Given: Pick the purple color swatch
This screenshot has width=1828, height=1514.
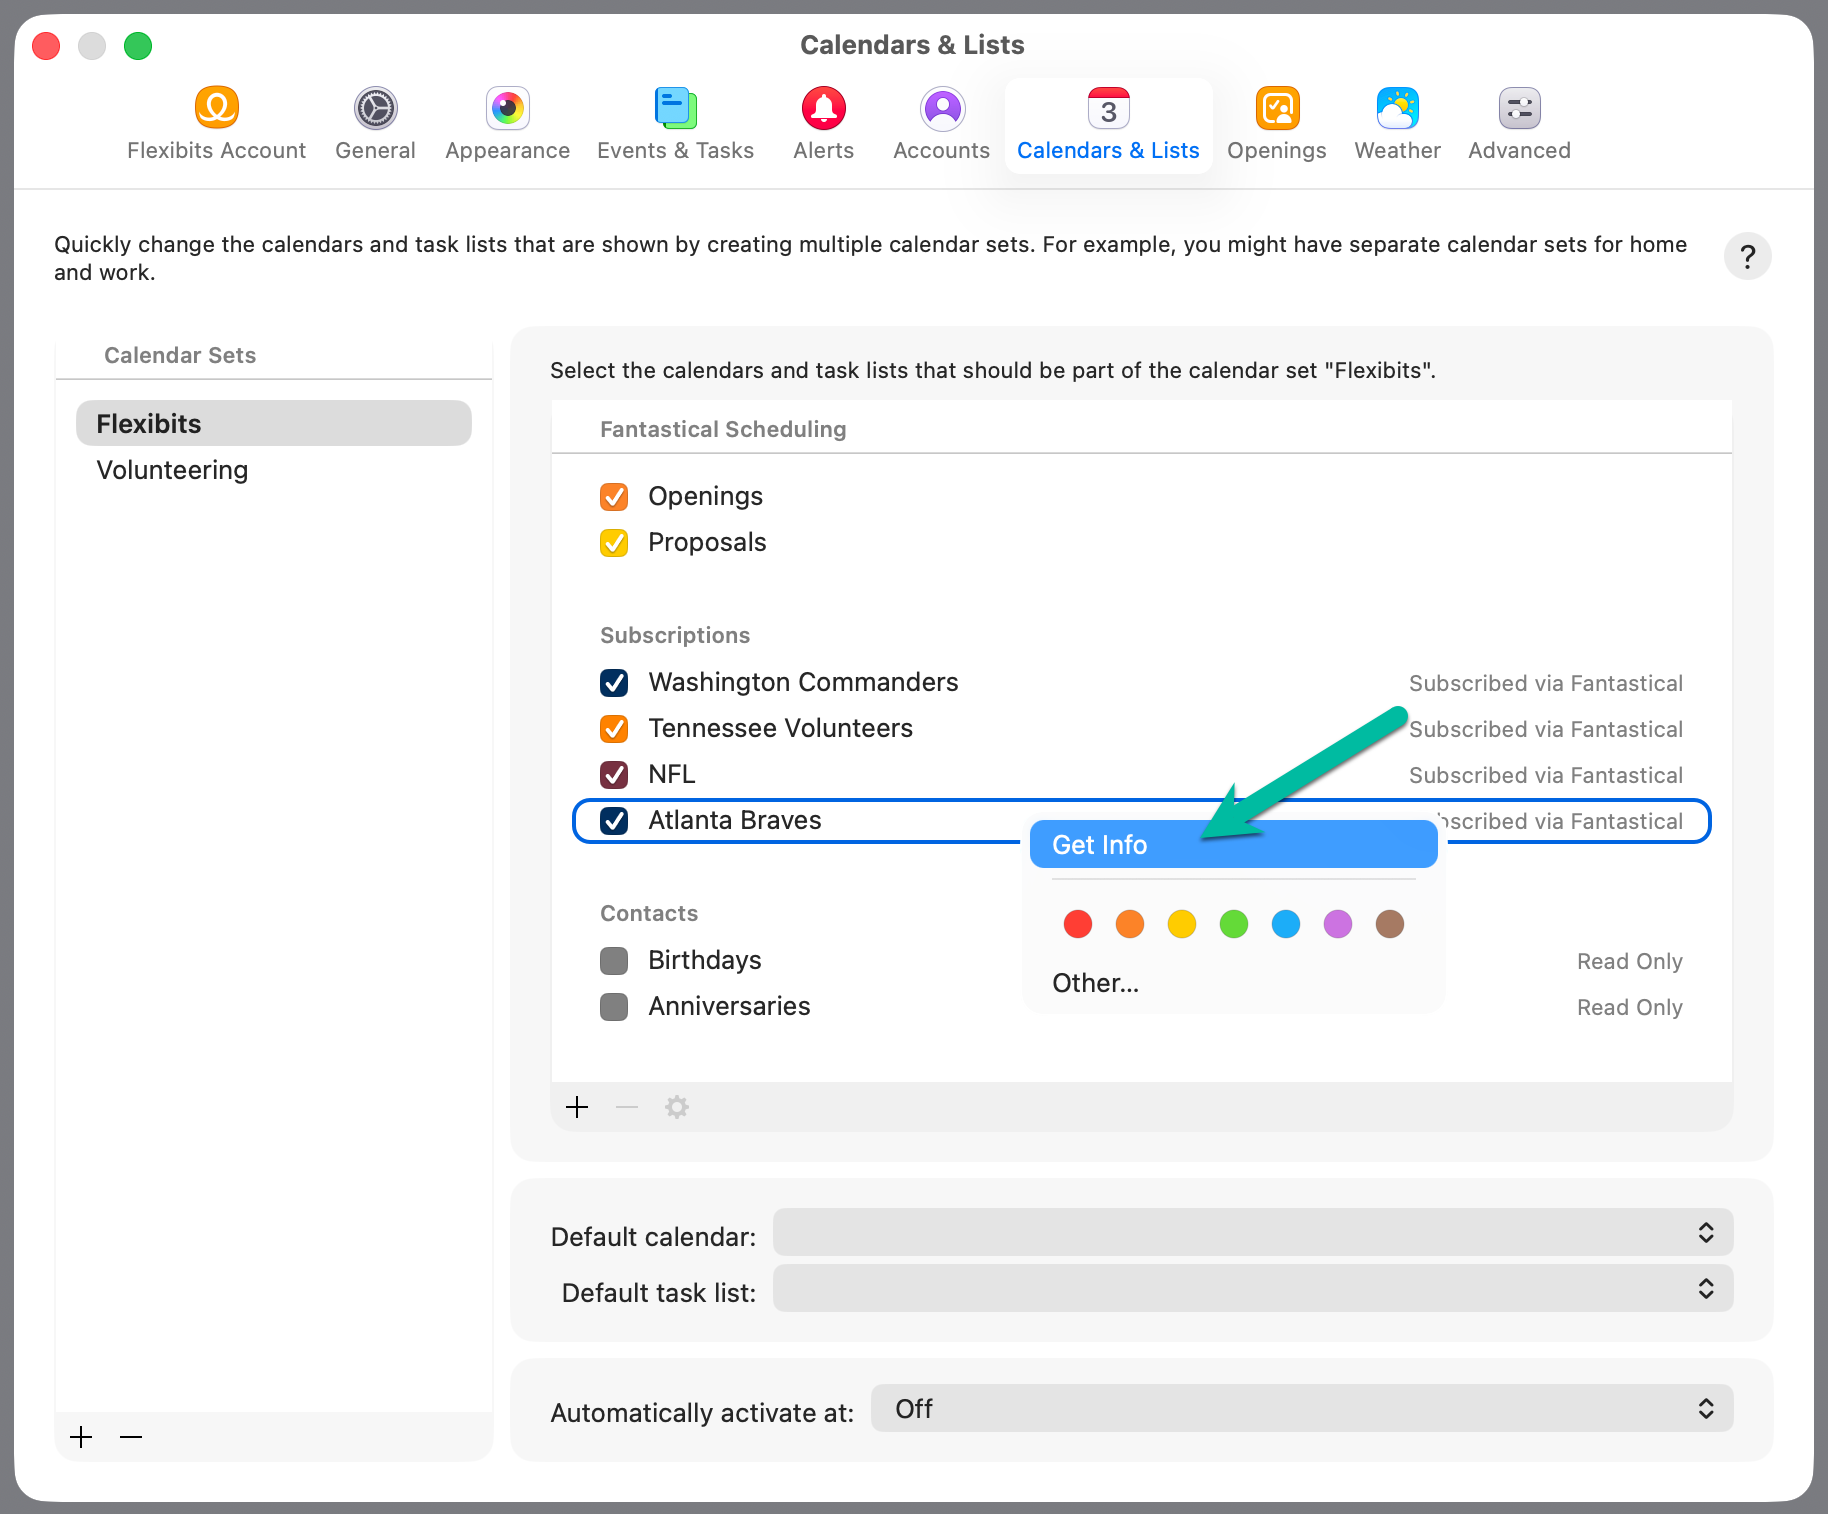Looking at the screenshot, I should [x=1338, y=924].
